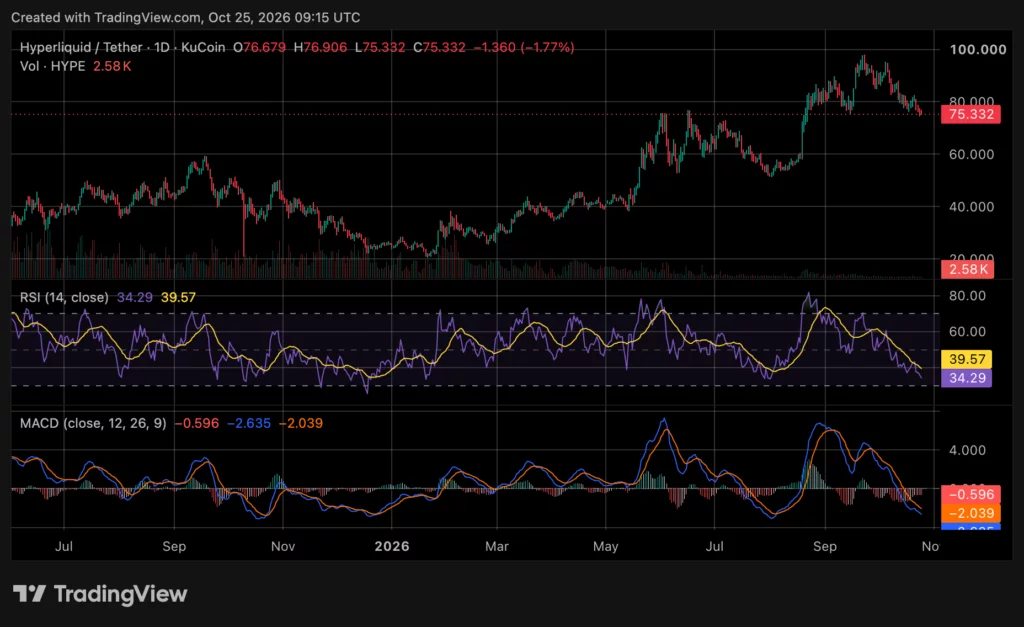Click the Vol · HYPE legend label
This screenshot has height=627, width=1024.
[x=52, y=66]
